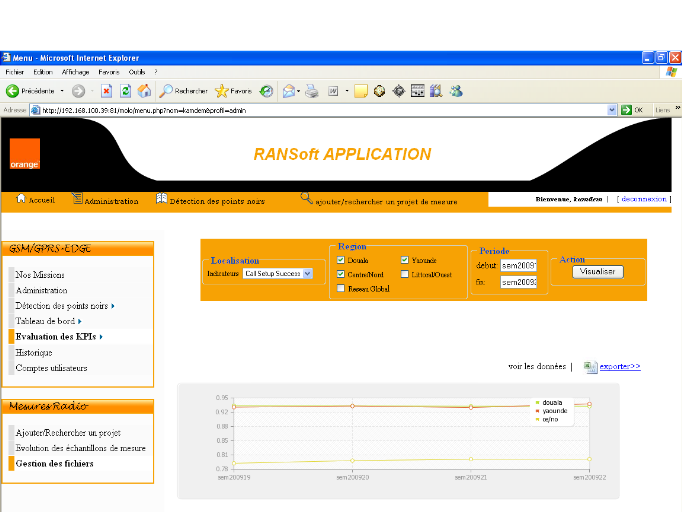Screen dimensions: 682x512
Task: Click the Accueil home icon in navigation bar
Action: [21, 199]
